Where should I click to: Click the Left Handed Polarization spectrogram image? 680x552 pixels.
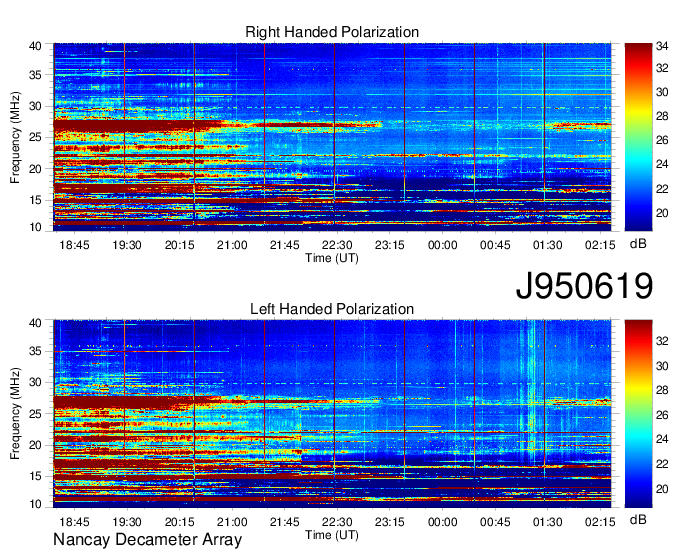tap(332, 414)
